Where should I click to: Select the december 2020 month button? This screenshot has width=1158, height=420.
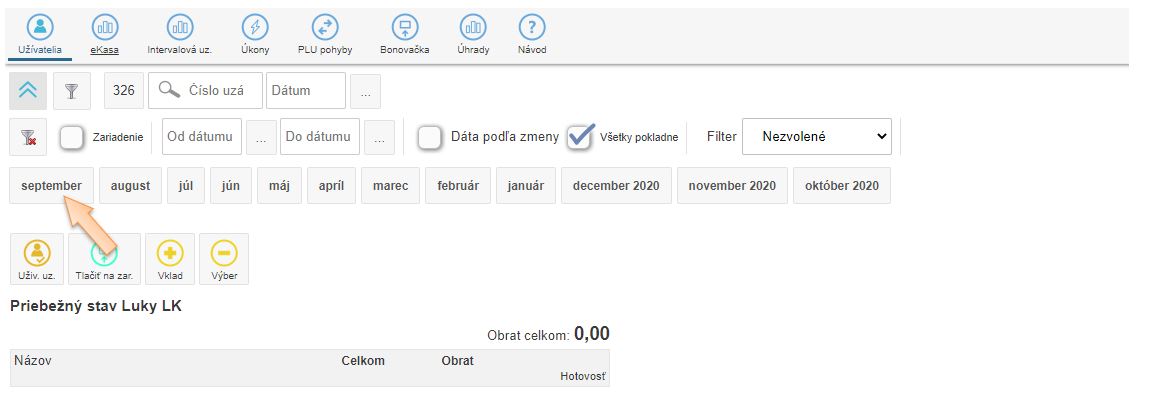tap(616, 186)
